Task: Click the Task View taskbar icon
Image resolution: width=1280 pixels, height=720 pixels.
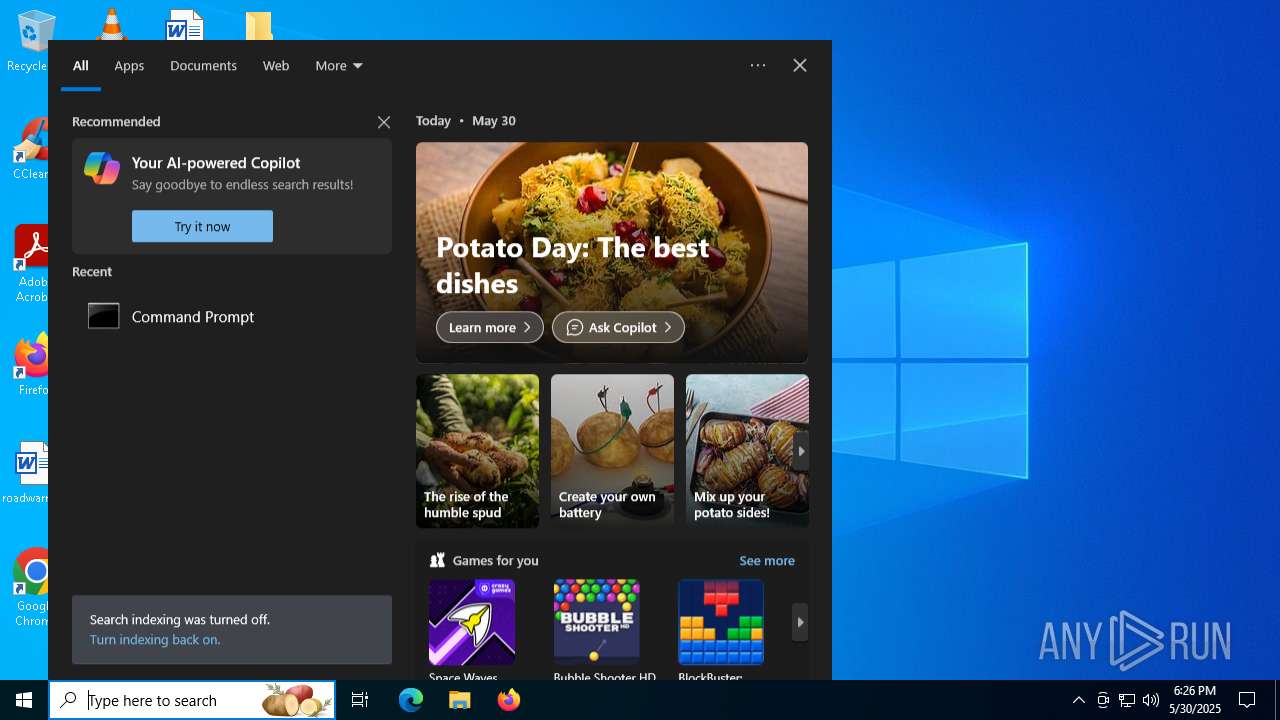Action: coord(360,700)
